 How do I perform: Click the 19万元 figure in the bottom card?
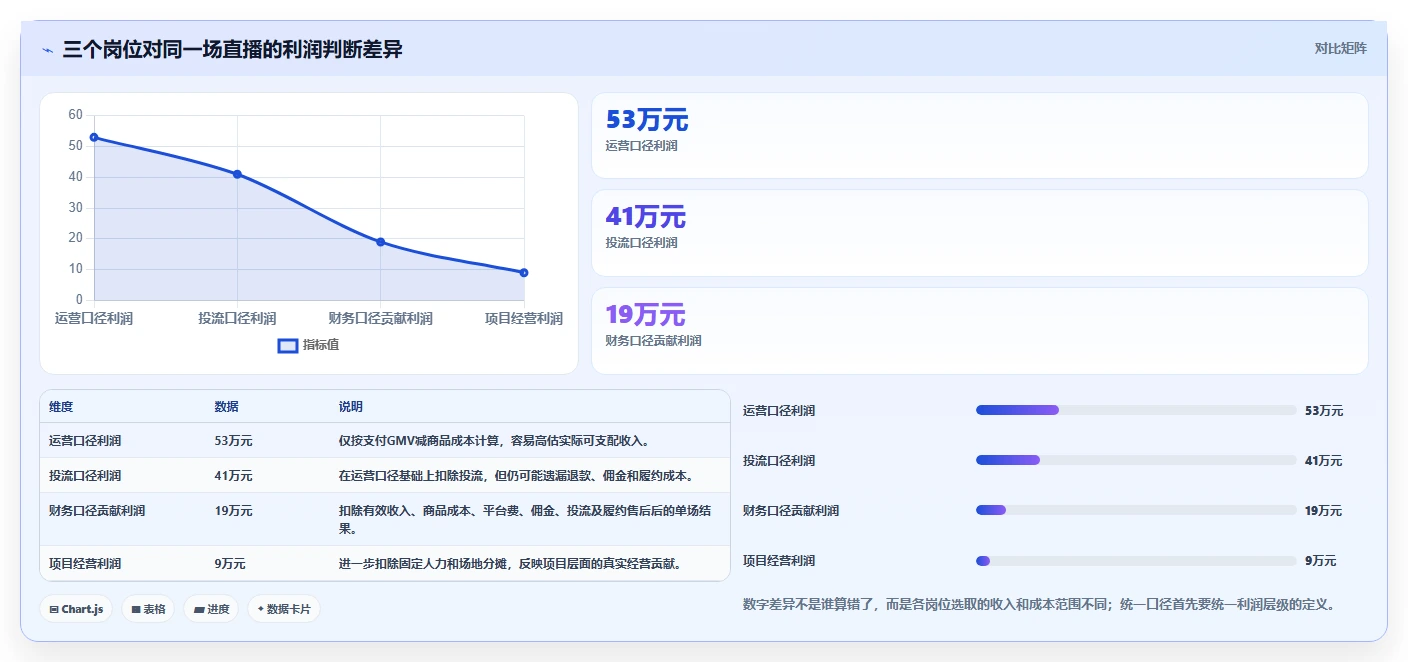point(645,315)
